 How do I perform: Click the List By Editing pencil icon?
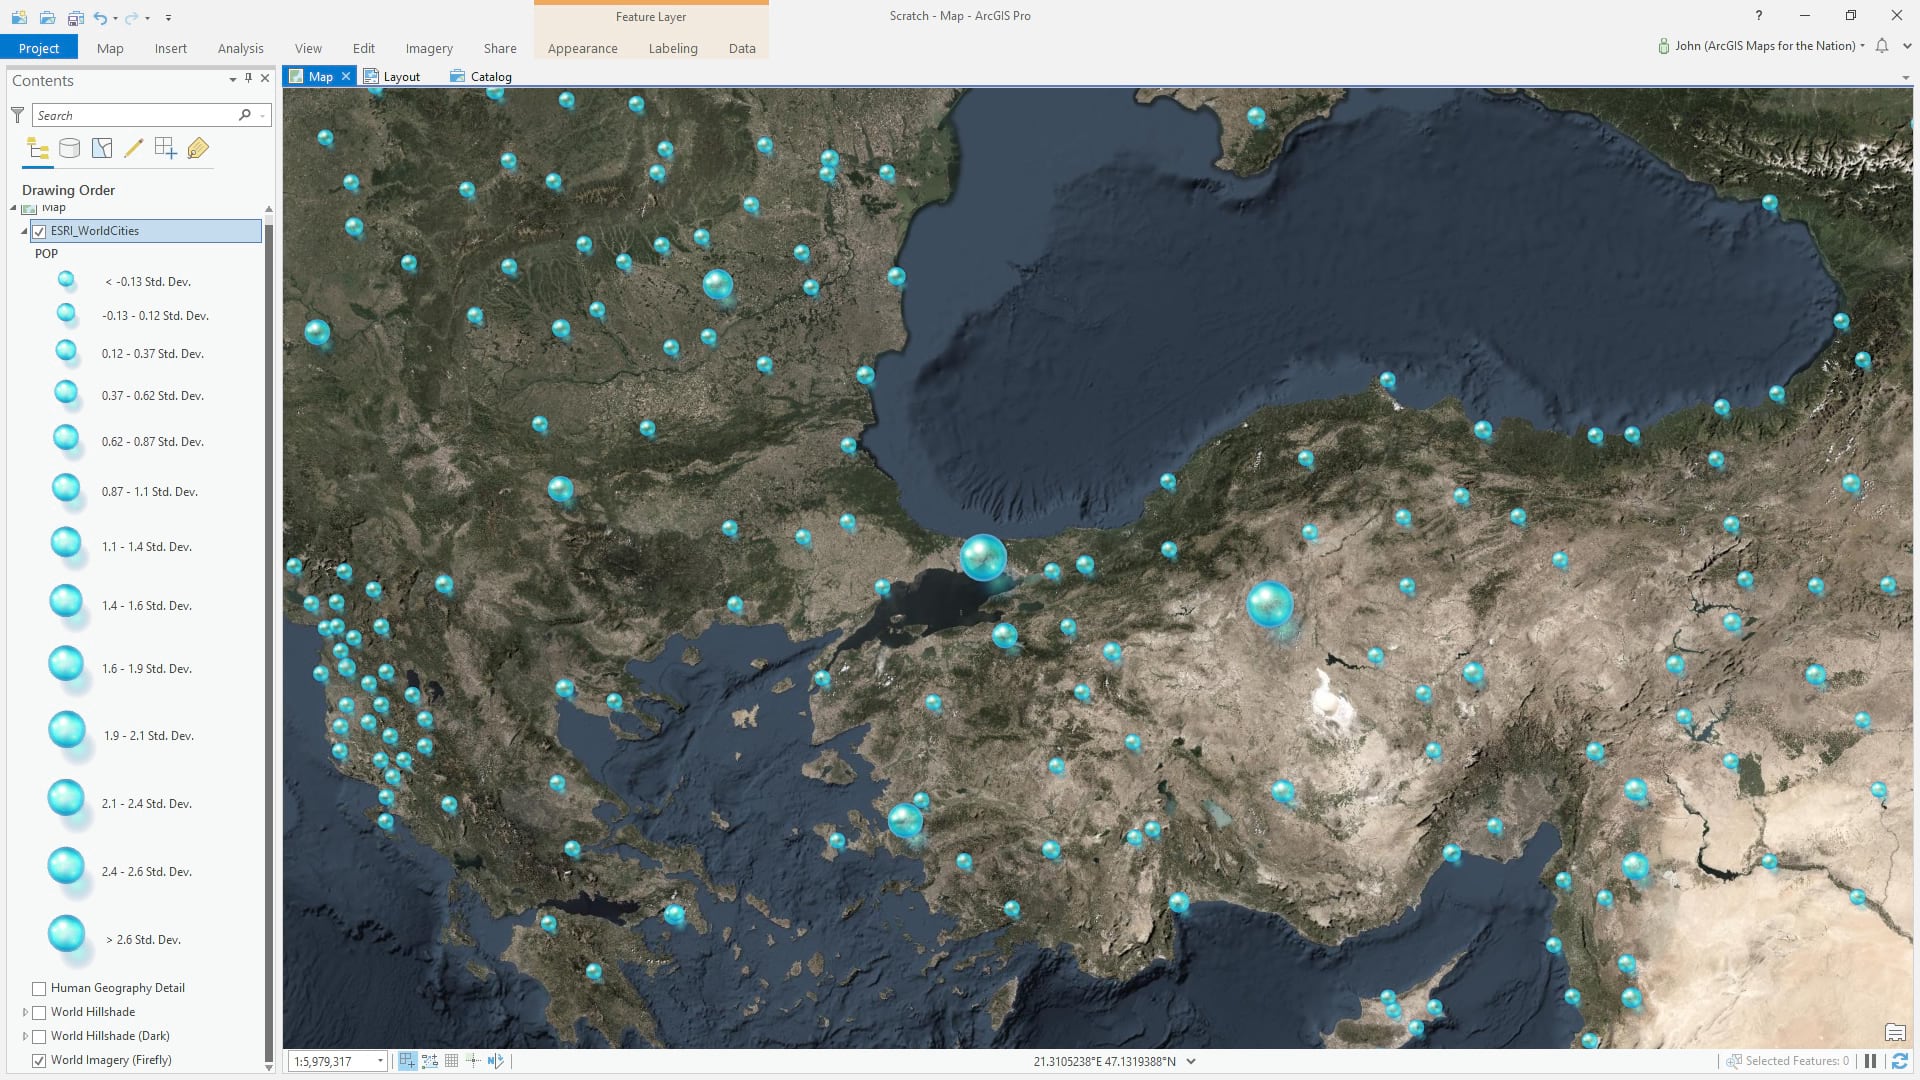133,149
